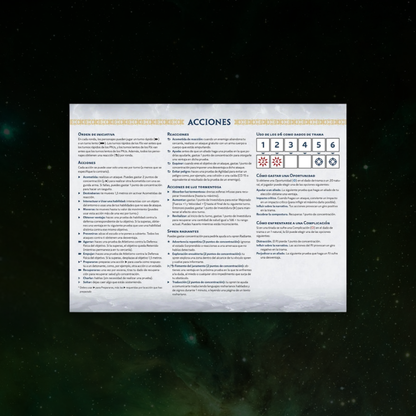Click the Orden de iniciativa heading
The width and height of the screenshot is (416, 416).
96,134
